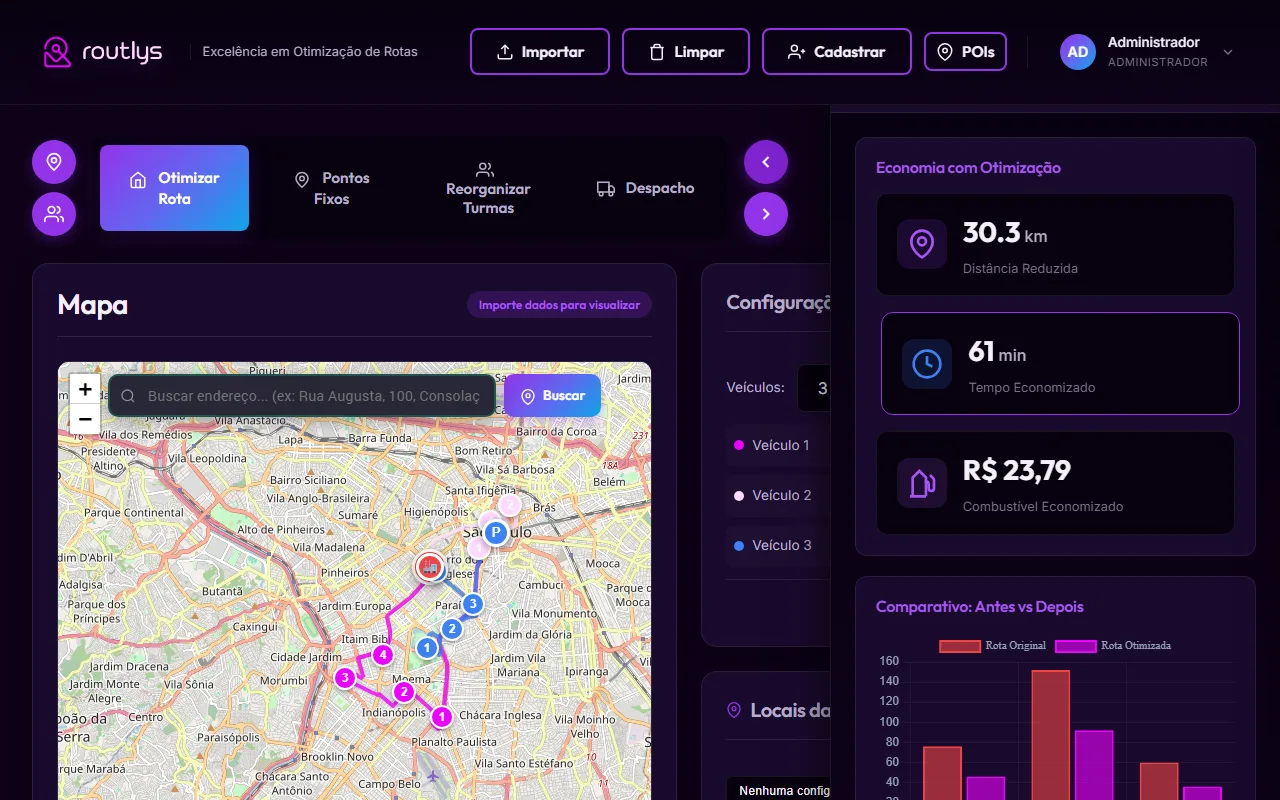Click the Buscar search button
Screen dimensions: 1280x800
pyautogui.click(x=552, y=396)
